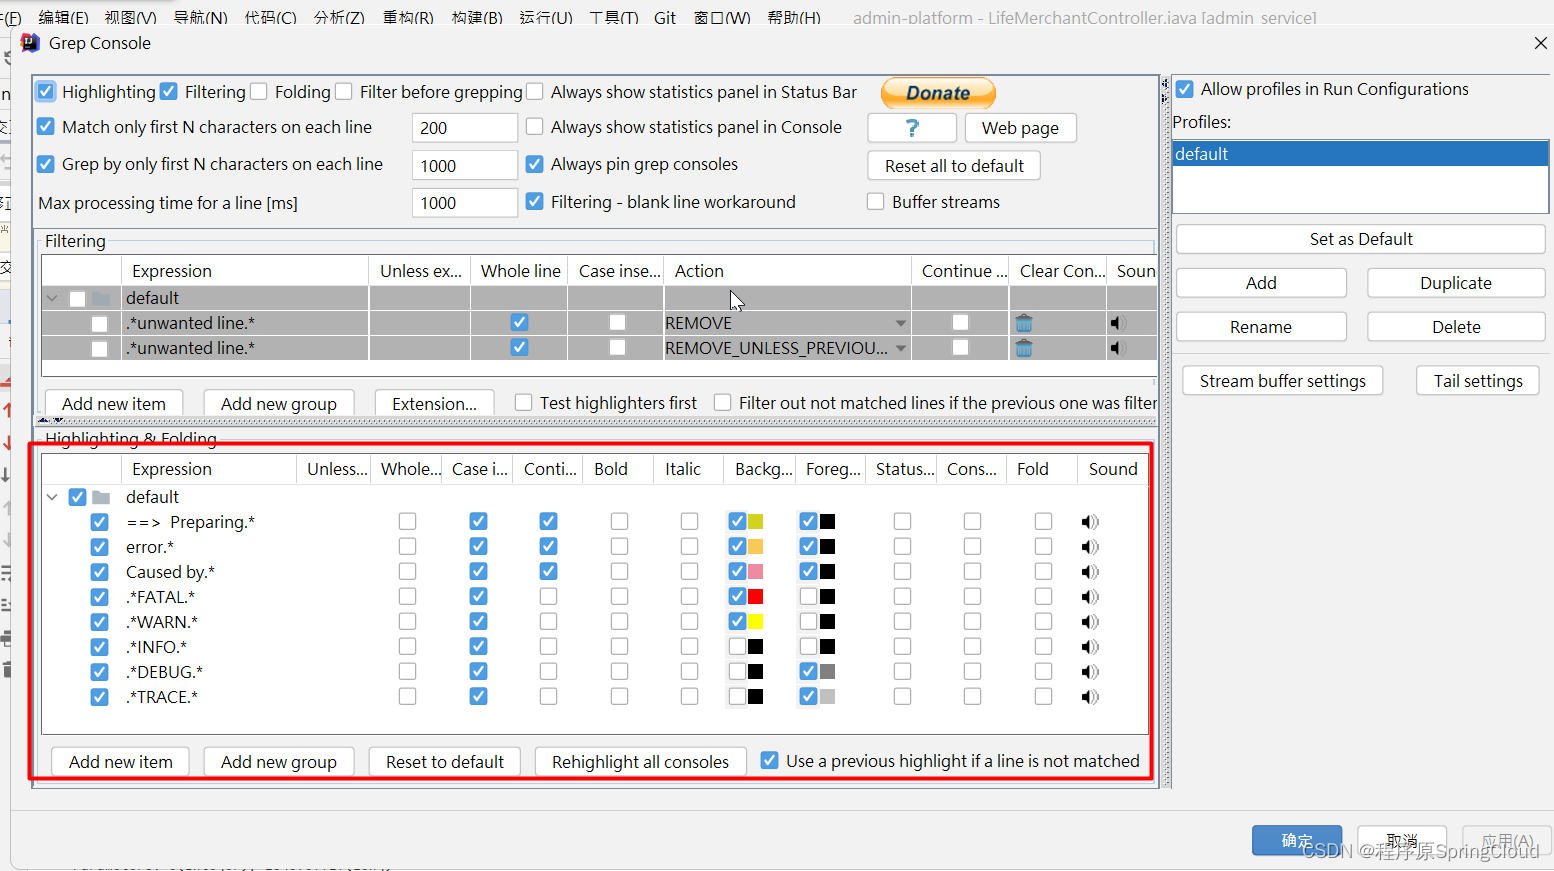The height and width of the screenshot is (871, 1554).
Task: Toggle Use a previous highlight if not matched
Action: pos(770,760)
